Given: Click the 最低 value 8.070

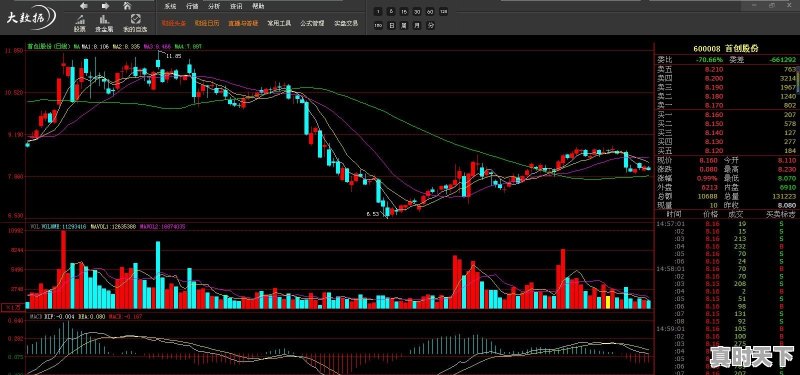Looking at the screenshot, I should pos(787,178).
